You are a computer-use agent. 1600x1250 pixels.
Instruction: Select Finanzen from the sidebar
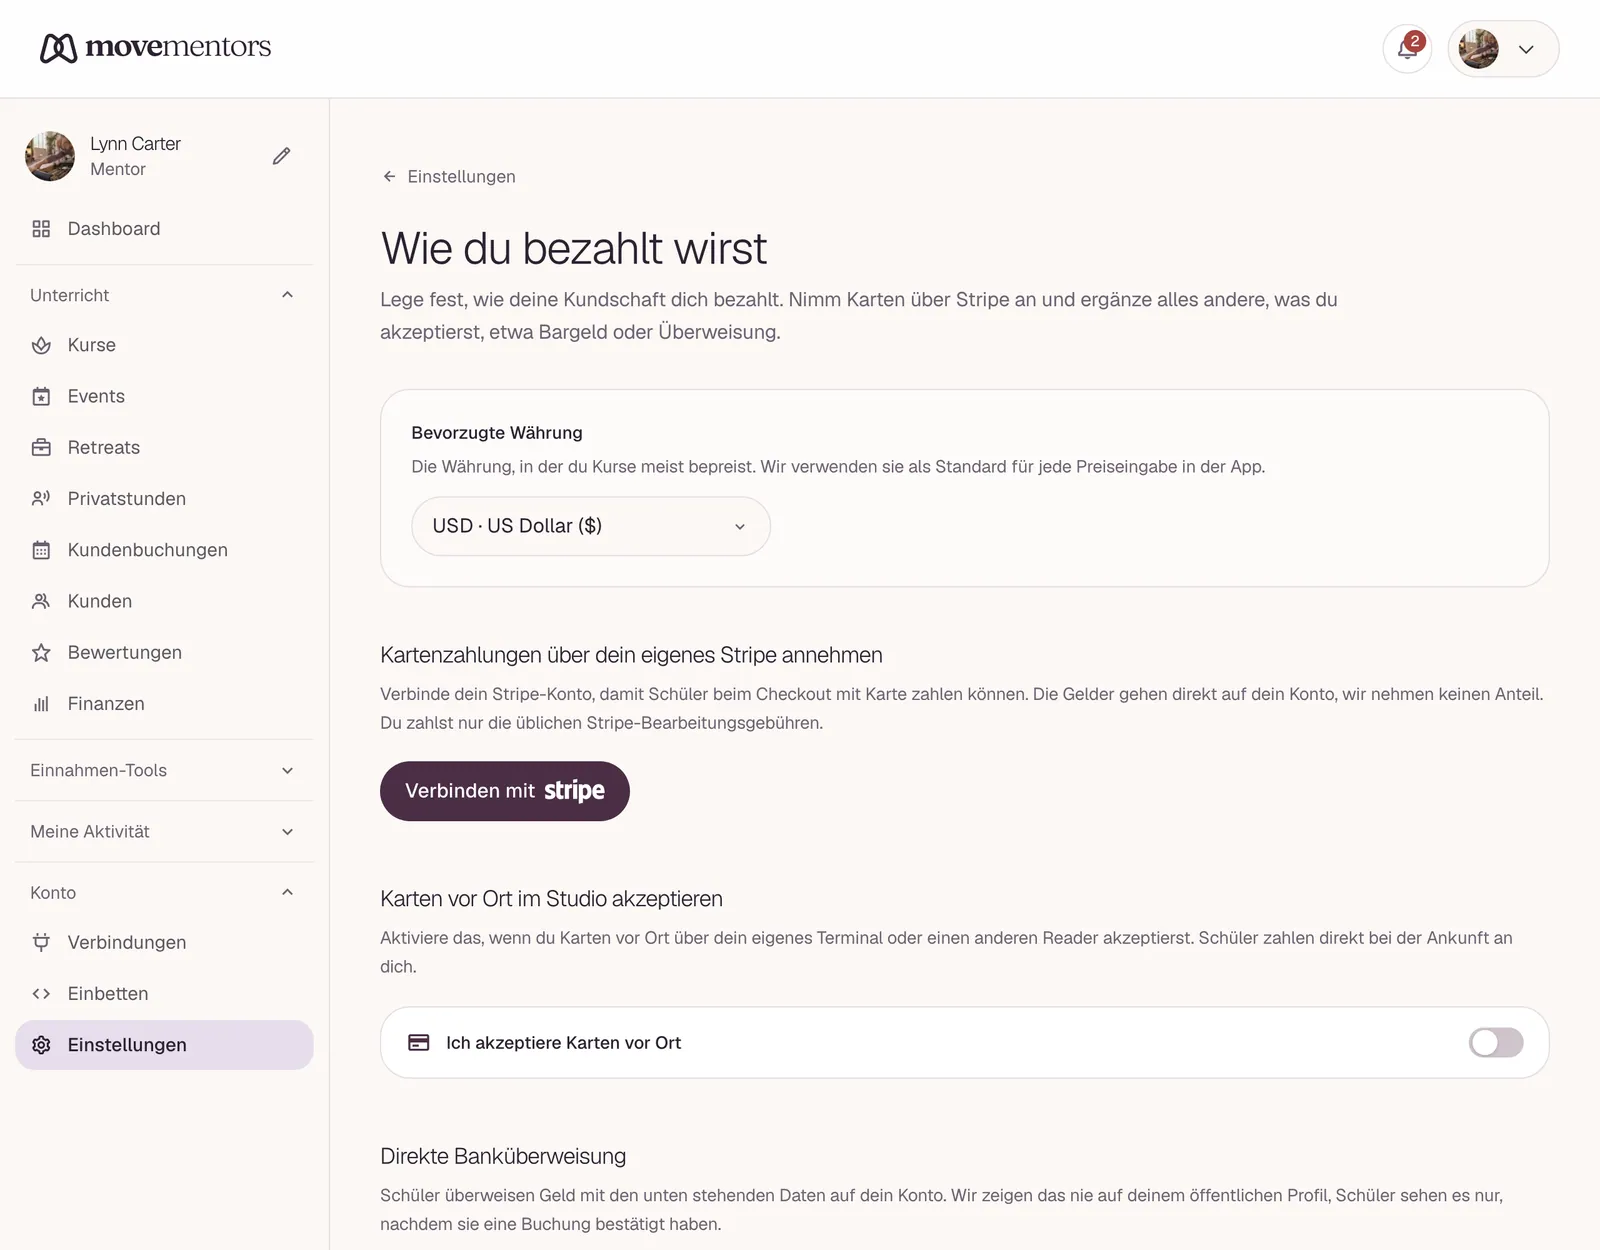(x=164, y=704)
